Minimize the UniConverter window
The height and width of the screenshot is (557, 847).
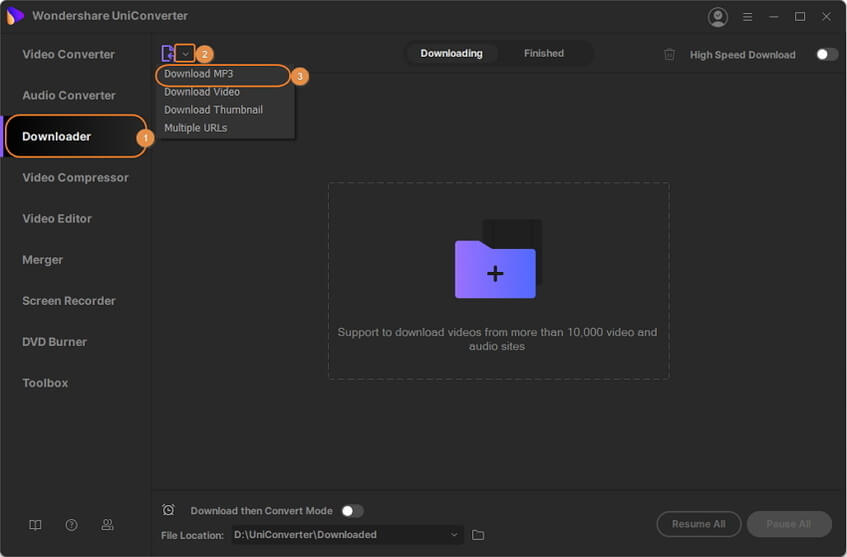coord(774,17)
